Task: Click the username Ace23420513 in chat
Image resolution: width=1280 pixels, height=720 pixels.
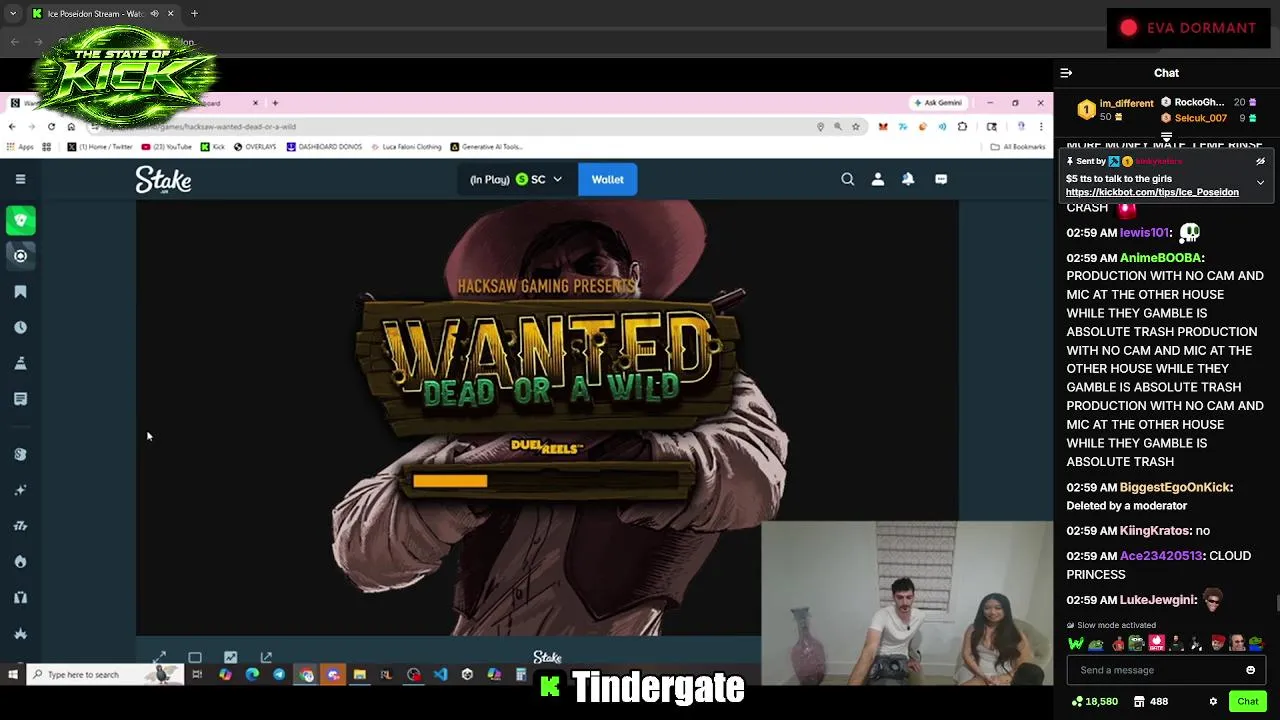Action: click(x=1161, y=556)
